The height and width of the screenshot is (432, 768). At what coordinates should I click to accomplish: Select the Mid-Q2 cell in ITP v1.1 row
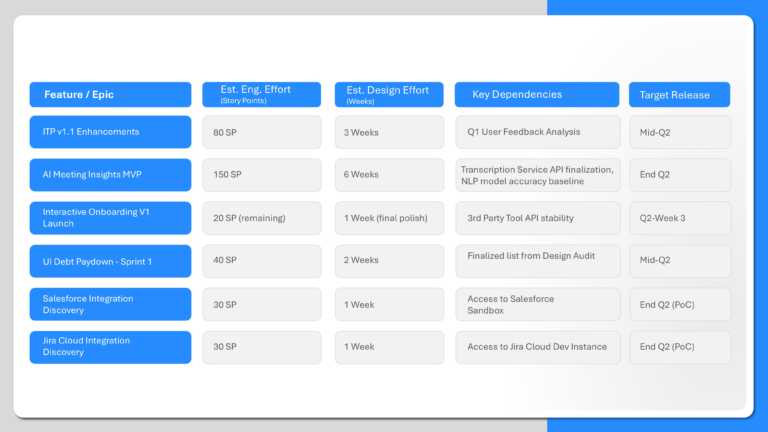[680, 132]
